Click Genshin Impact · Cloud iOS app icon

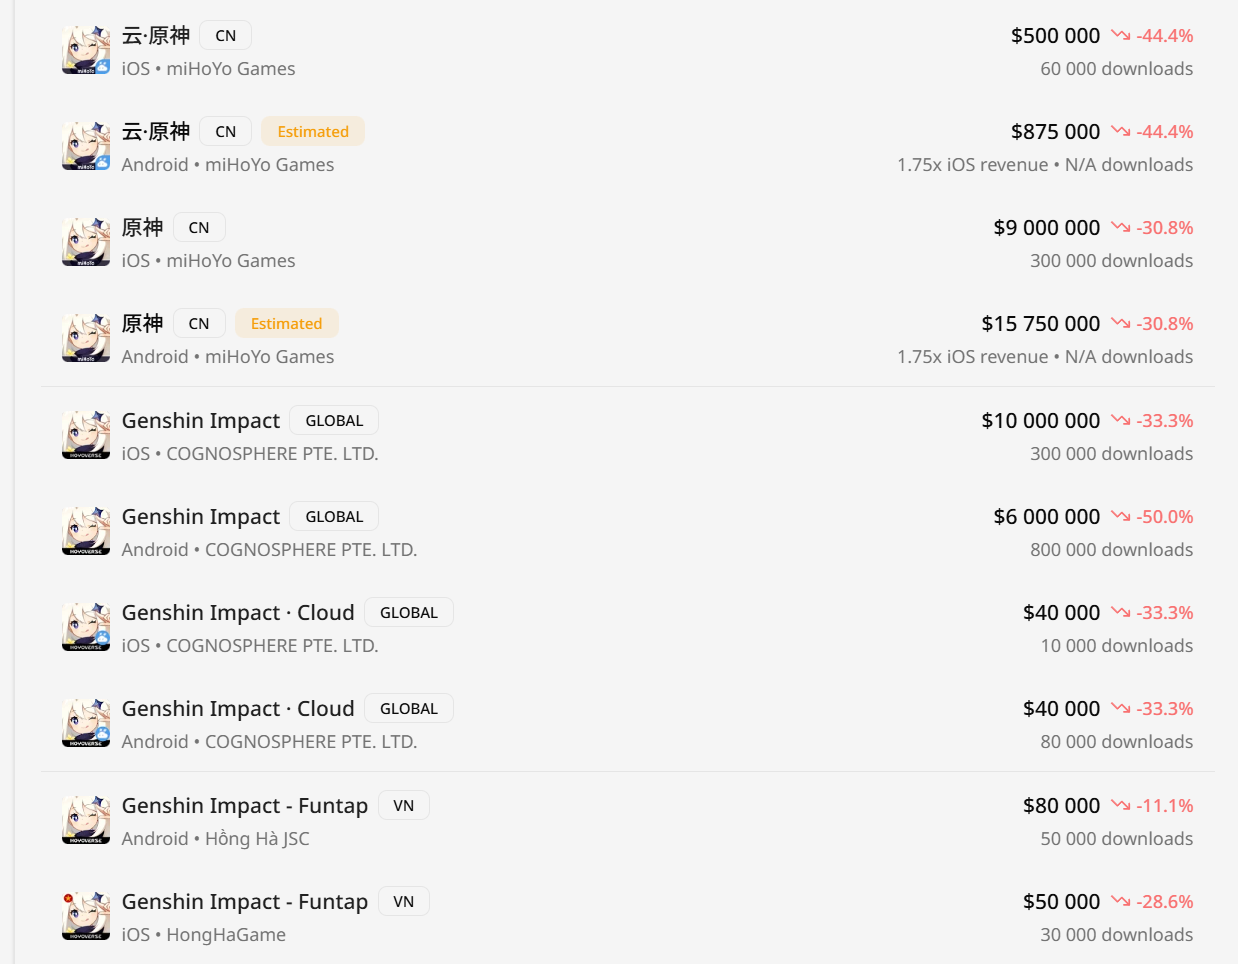coord(86,628)
